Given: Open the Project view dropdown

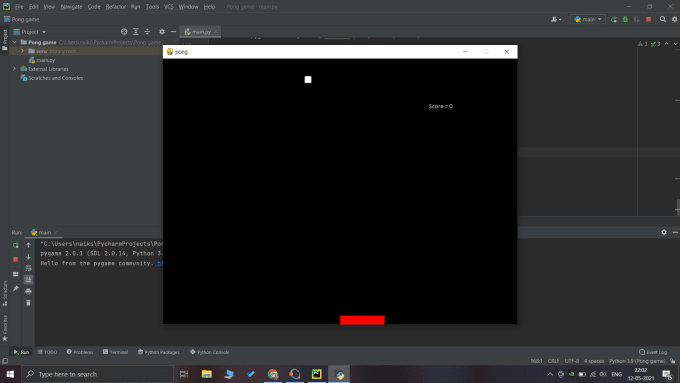Looking at the screenshot, I should [x=30, y=32].
